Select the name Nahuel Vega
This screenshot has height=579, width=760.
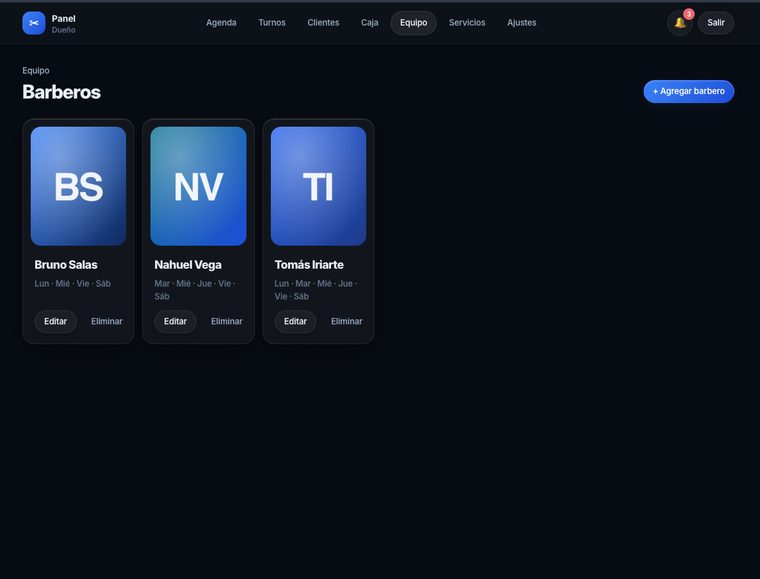pyautogui.click(x=188, y=265)
